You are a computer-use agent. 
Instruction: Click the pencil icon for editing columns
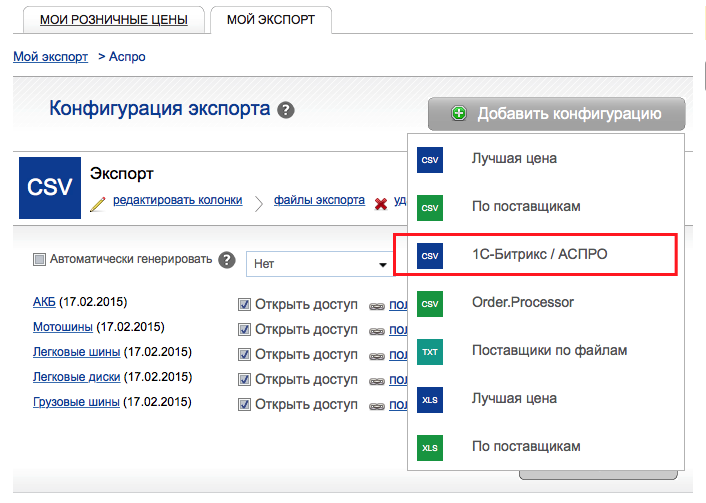(x=97, y=203)
